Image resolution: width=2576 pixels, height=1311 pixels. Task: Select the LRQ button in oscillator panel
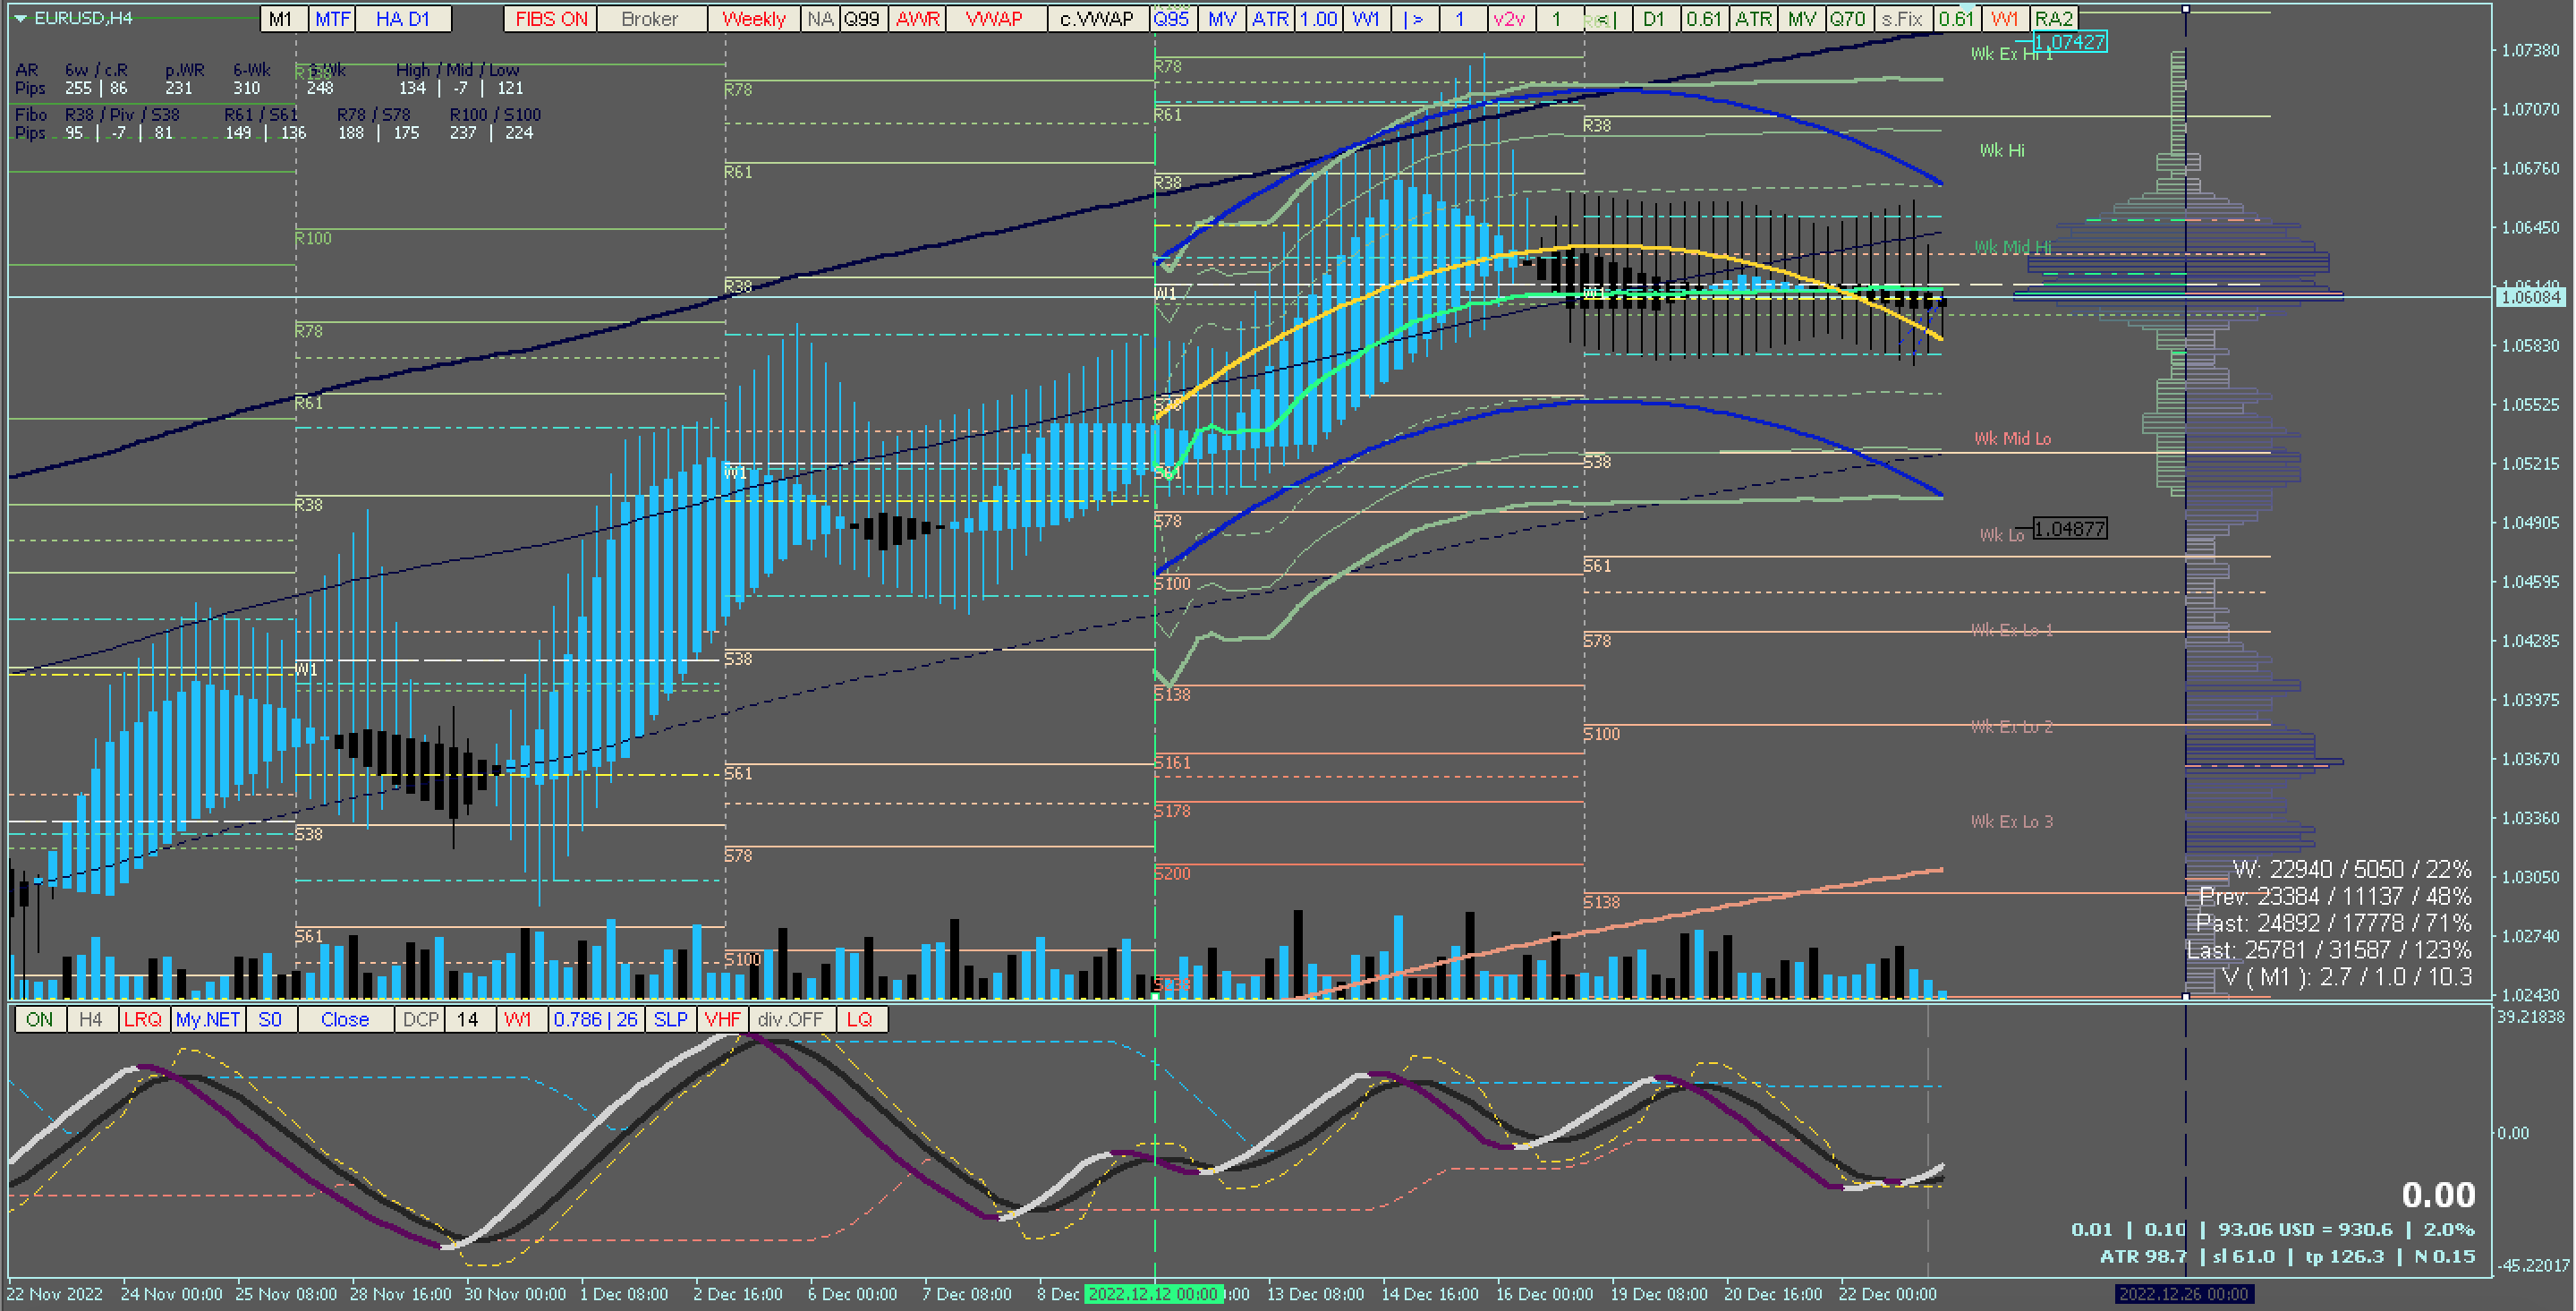pyautogui.click(x=142, y=1019)
